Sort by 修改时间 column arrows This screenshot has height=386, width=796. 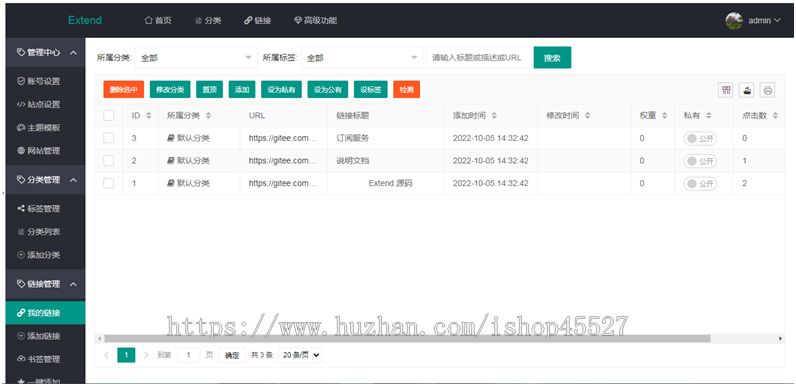pyautogui.click(x=587, y=116)
